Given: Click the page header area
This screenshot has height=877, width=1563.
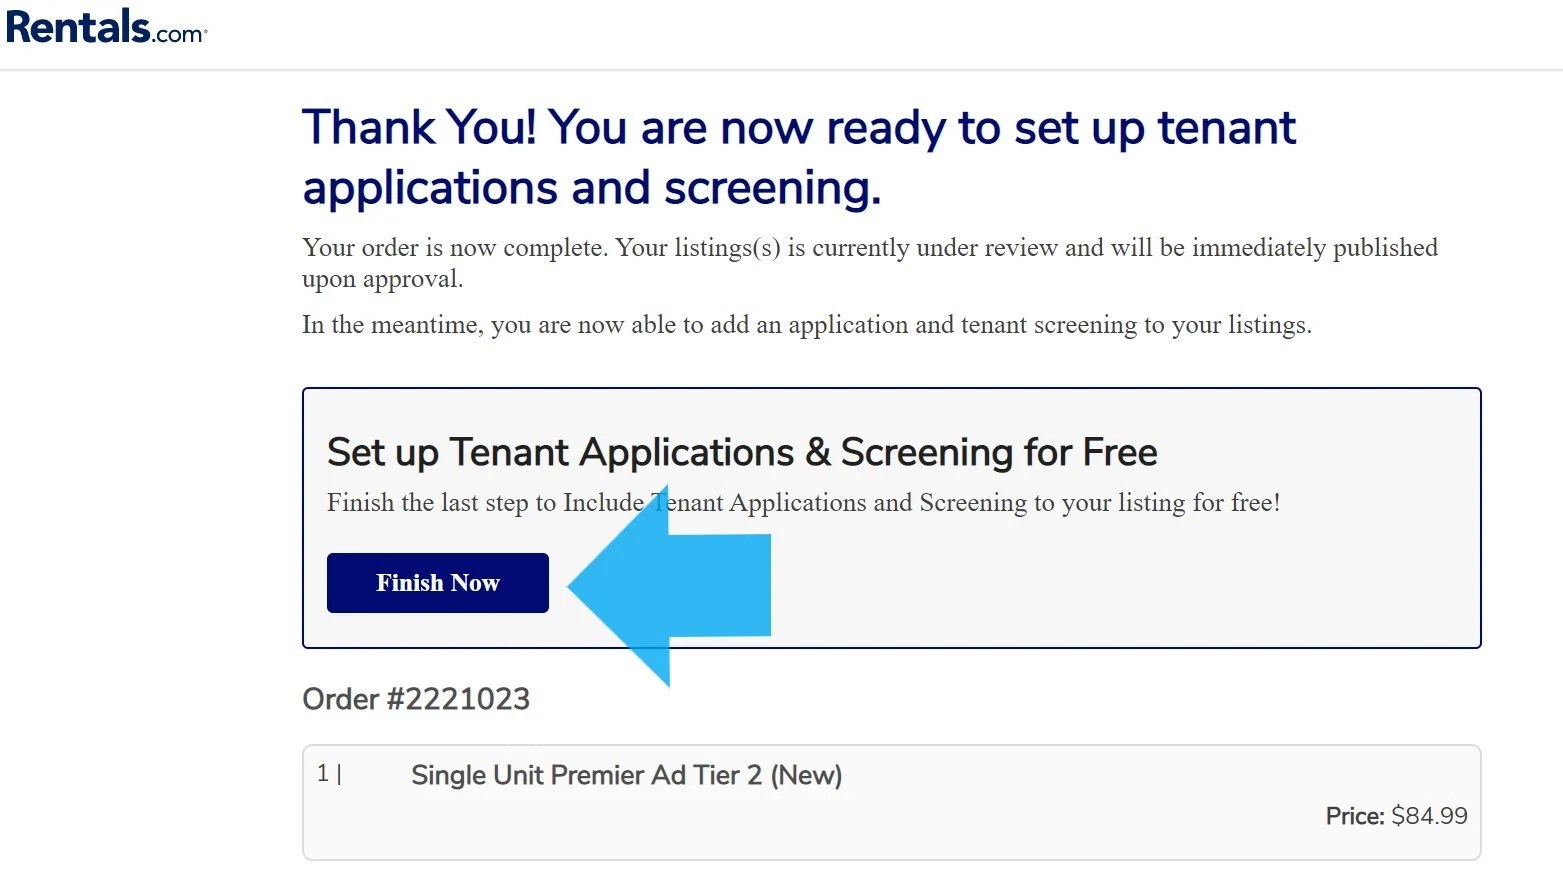Looking at the screenshot, I should click(780, 30).
